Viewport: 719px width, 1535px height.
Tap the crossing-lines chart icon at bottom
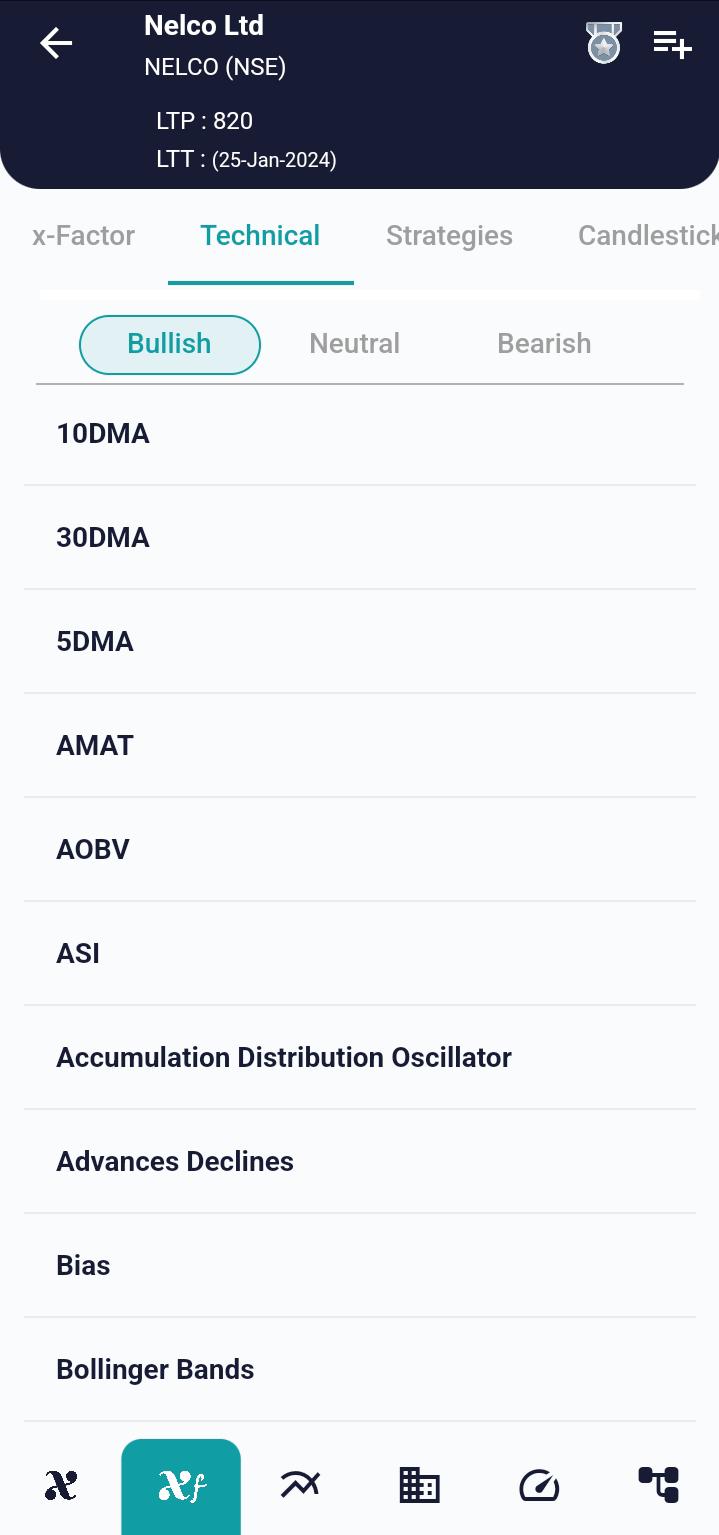[300, 1485]
